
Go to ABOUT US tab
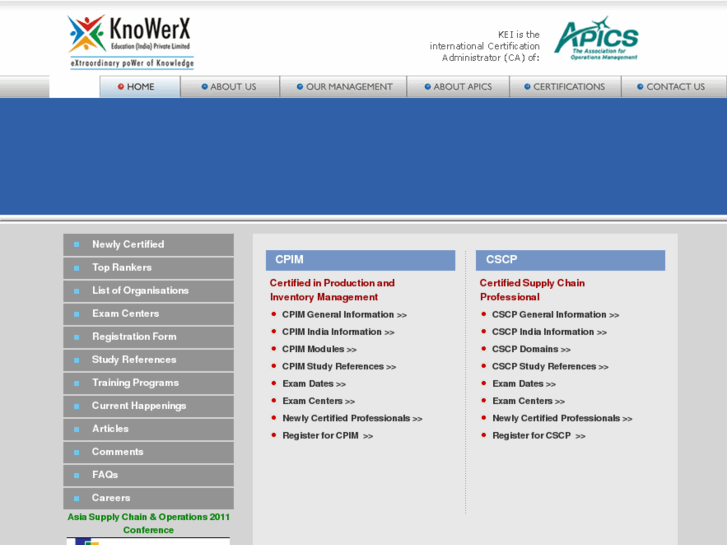tap(230, 87)
